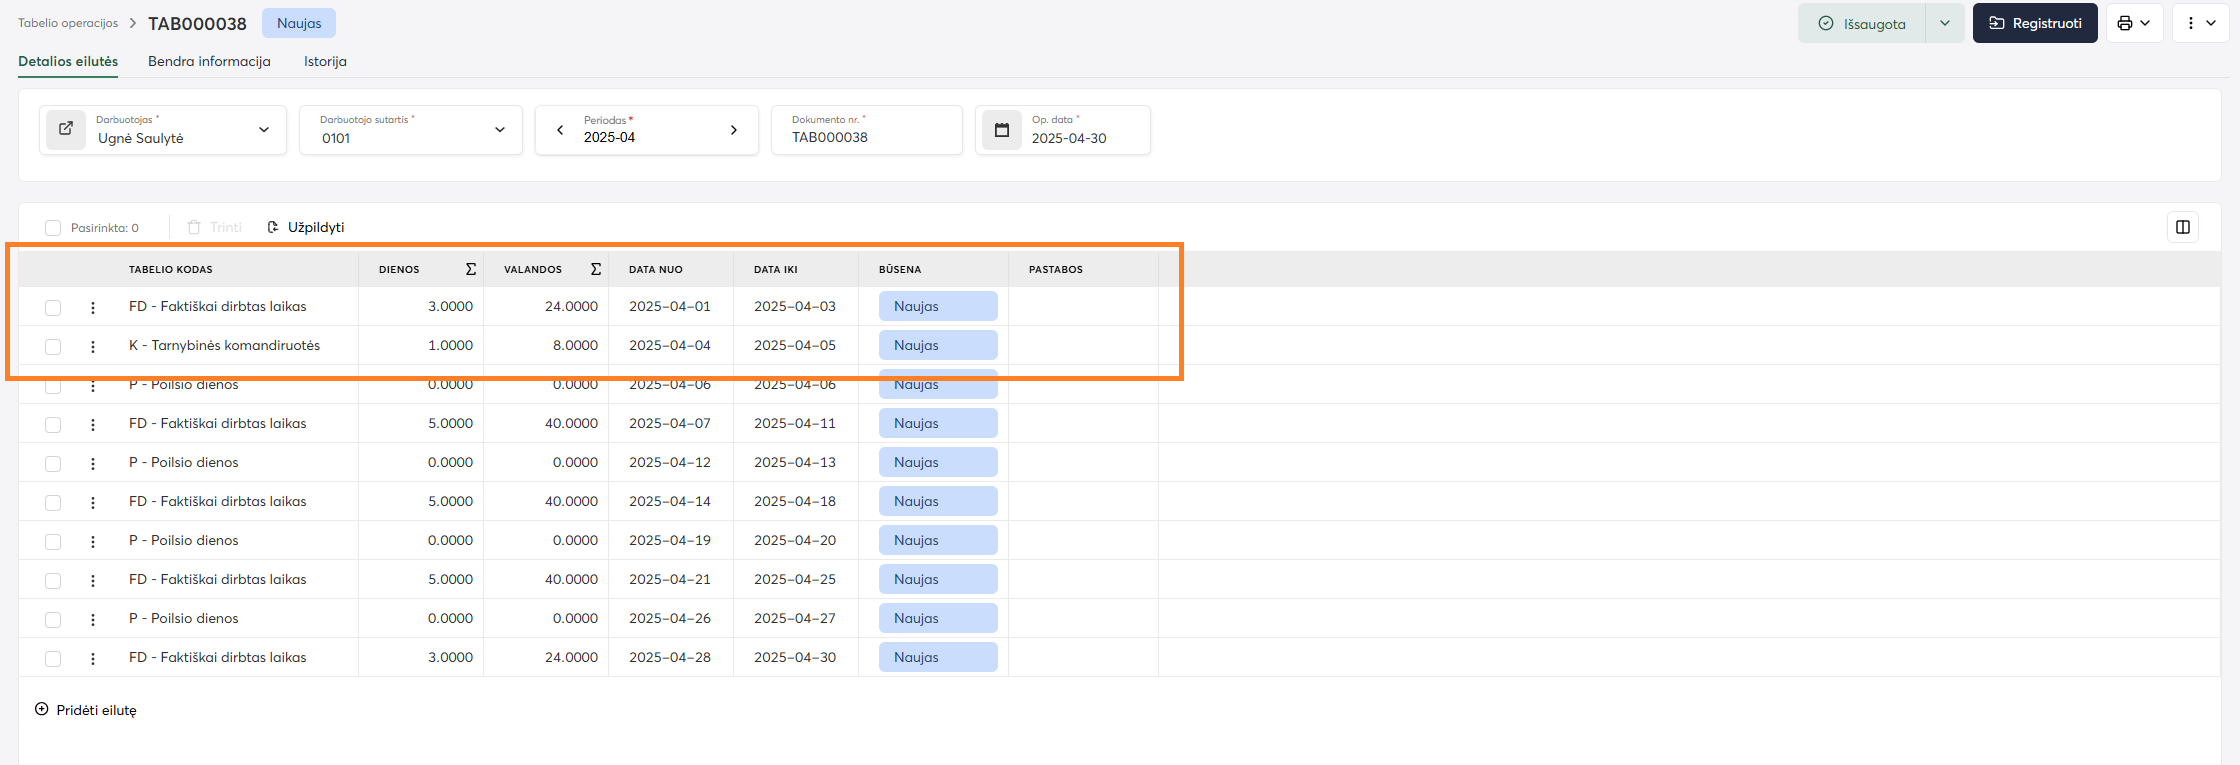2240x765 pixels.
Task: Open dropdown arrow next to Išsaugota
Action: (x=1944, y=23)
